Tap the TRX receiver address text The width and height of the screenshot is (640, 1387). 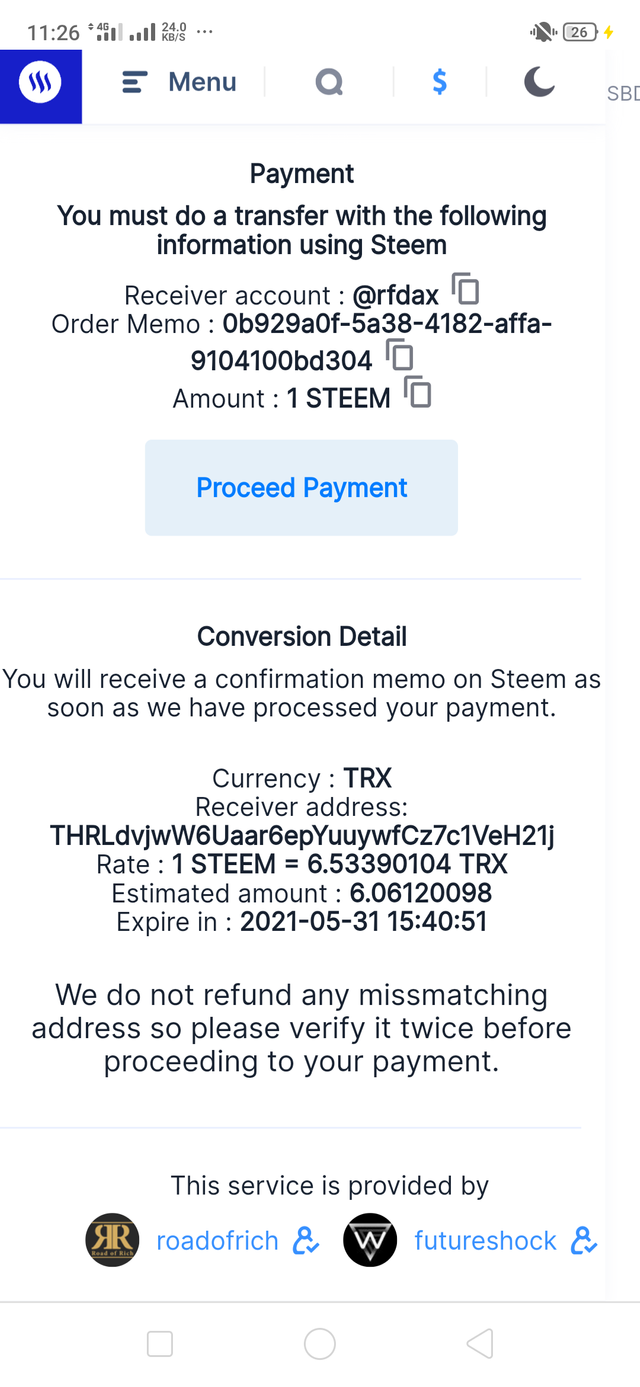[x=302, y=836]
